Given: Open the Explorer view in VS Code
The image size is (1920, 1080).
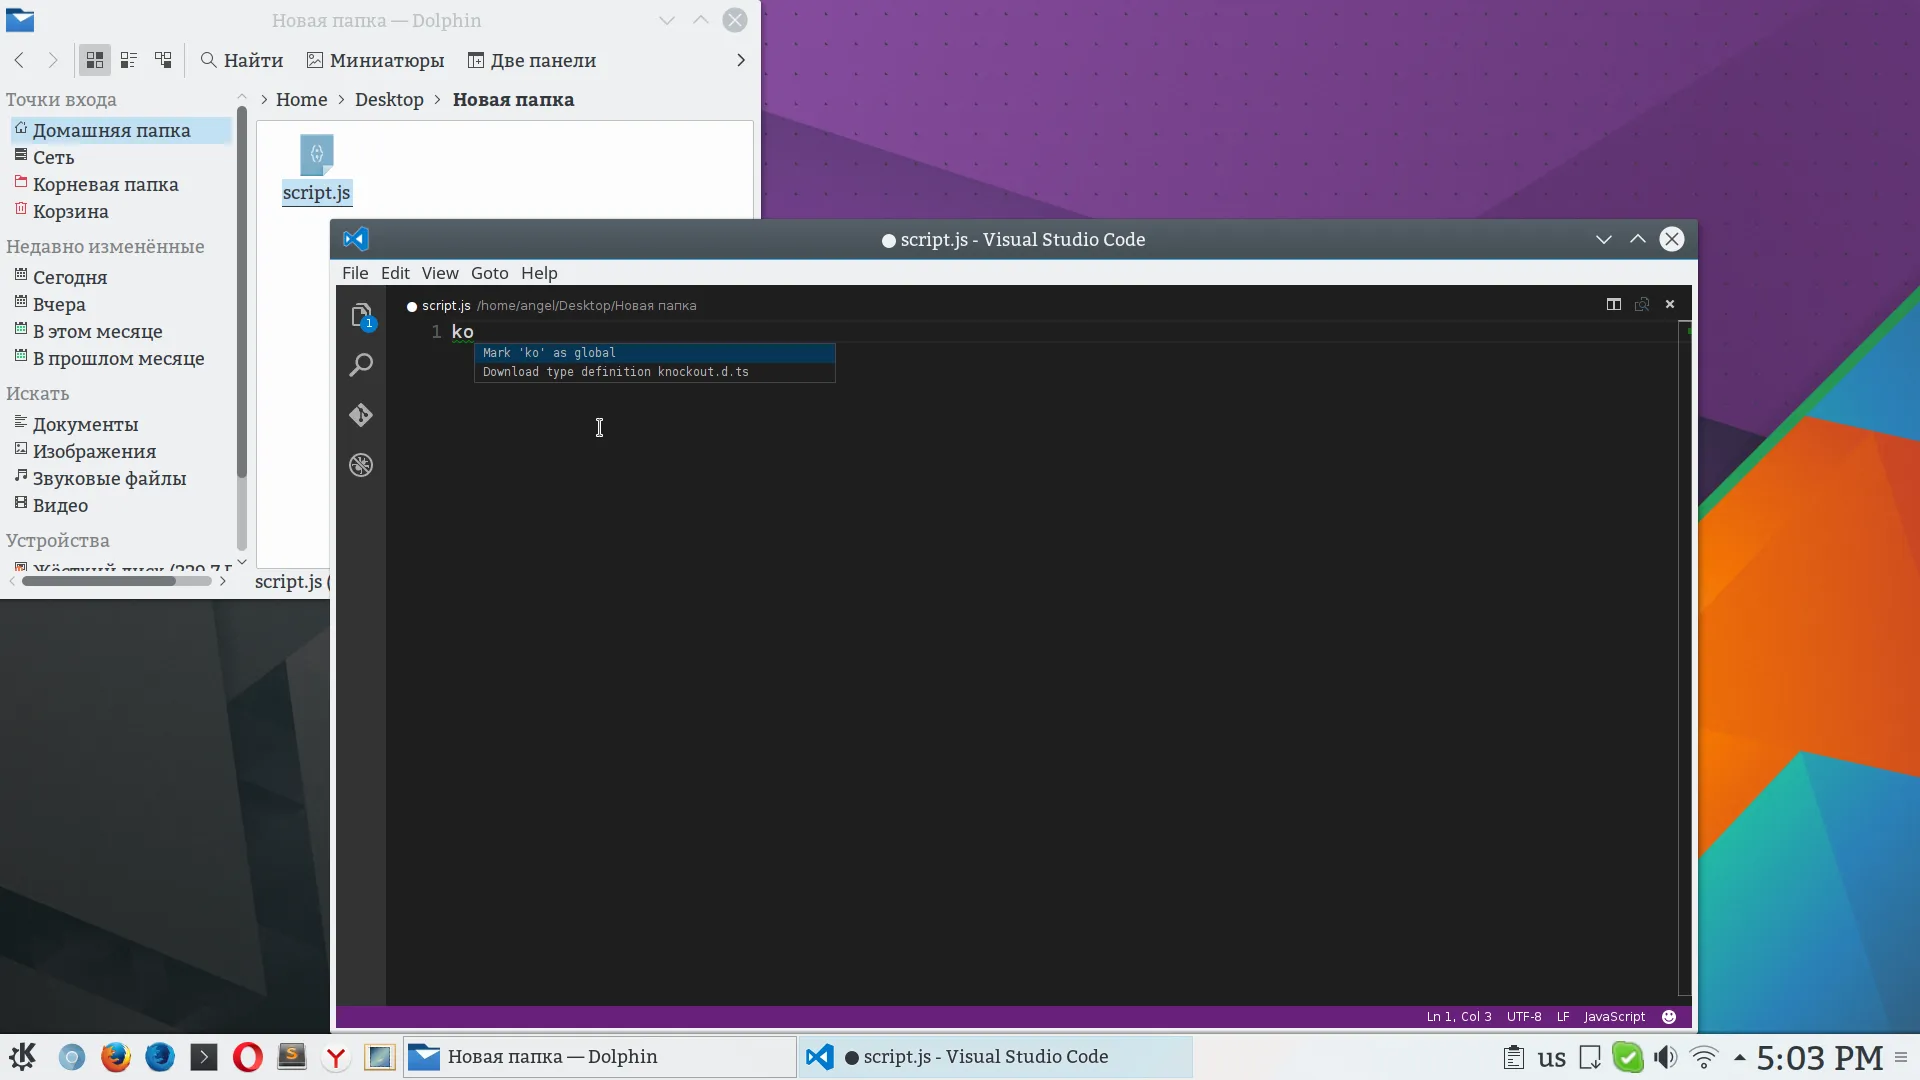Looking at the screenshot, I should pyautogui.click(x=361, y=315).
